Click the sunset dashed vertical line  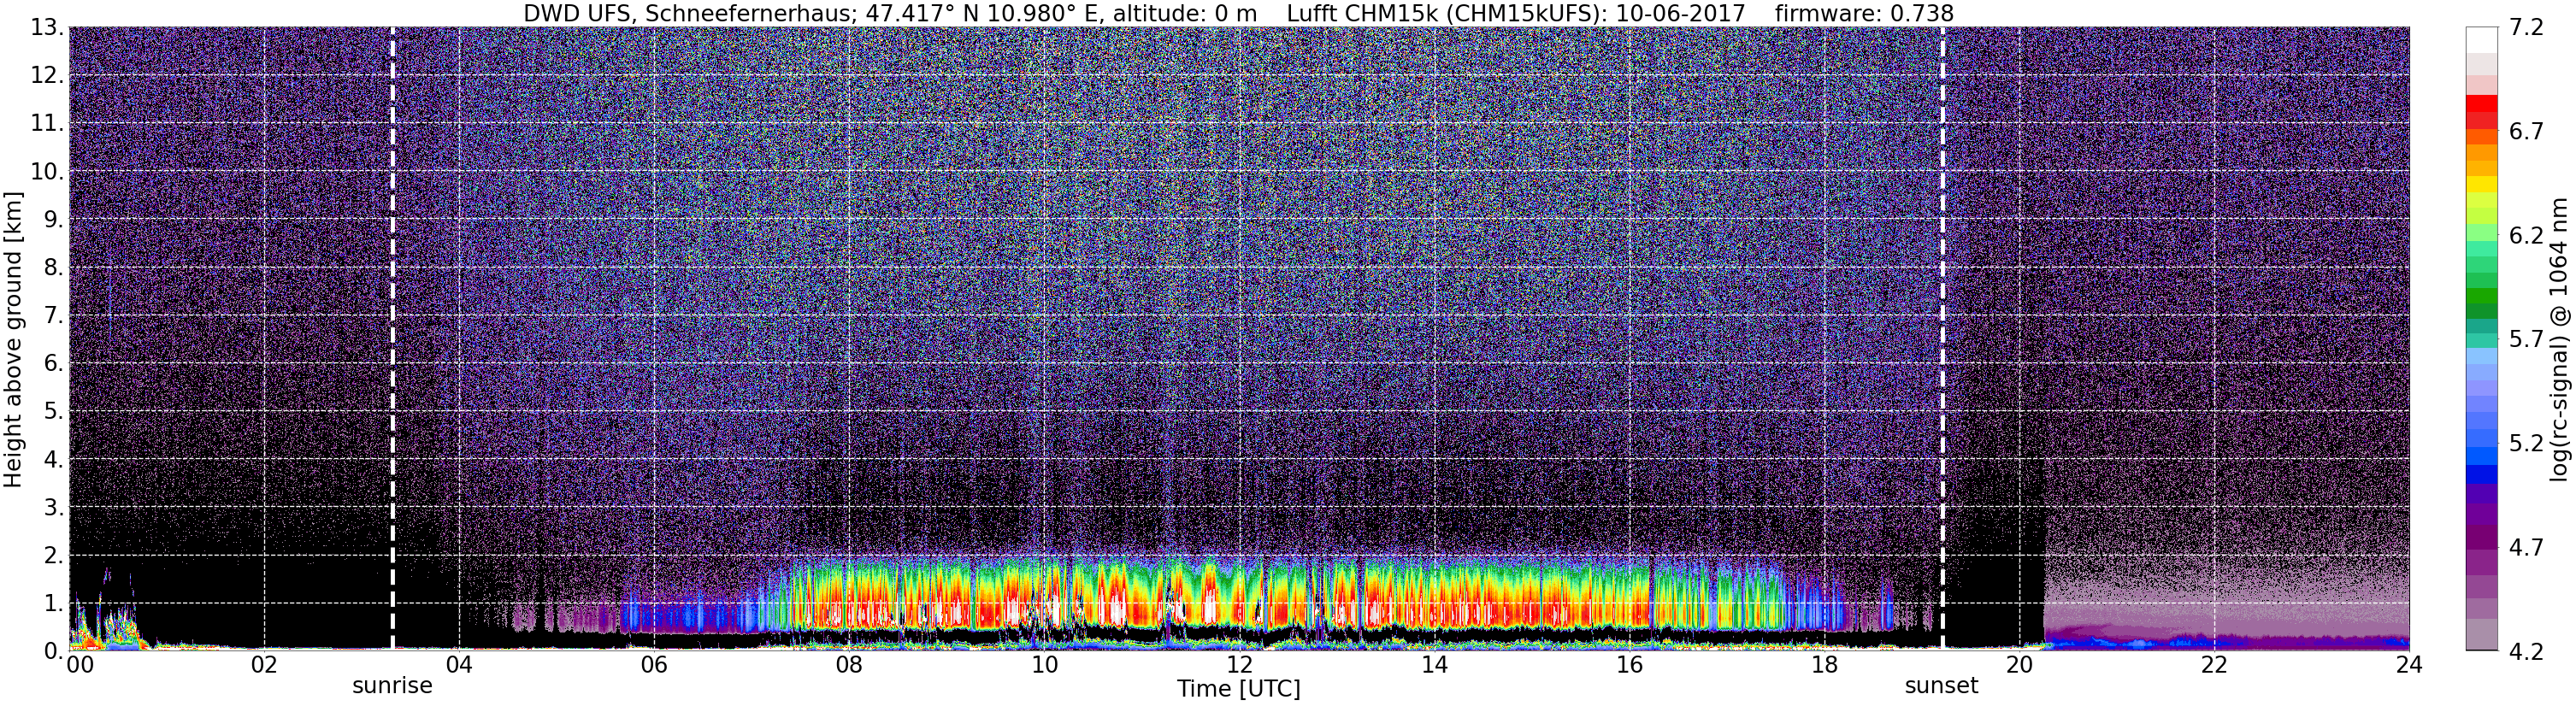coord(1942,338)
